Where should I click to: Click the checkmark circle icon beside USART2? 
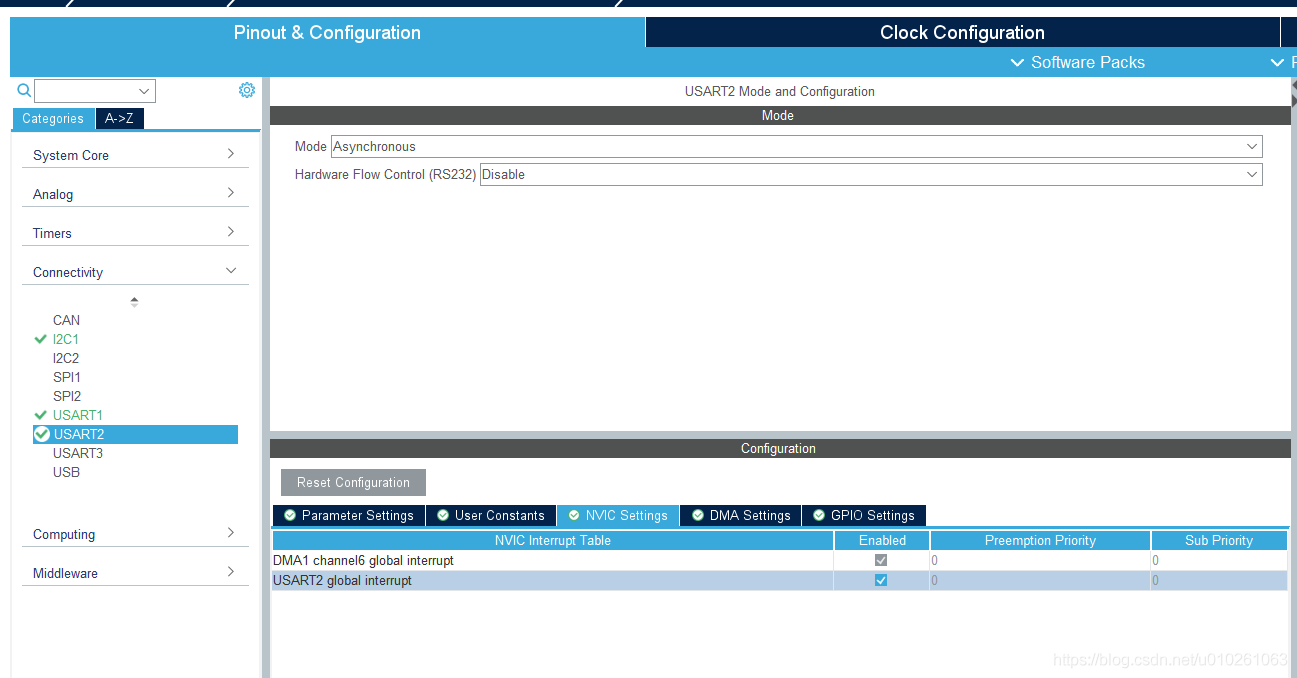point(42,434)
